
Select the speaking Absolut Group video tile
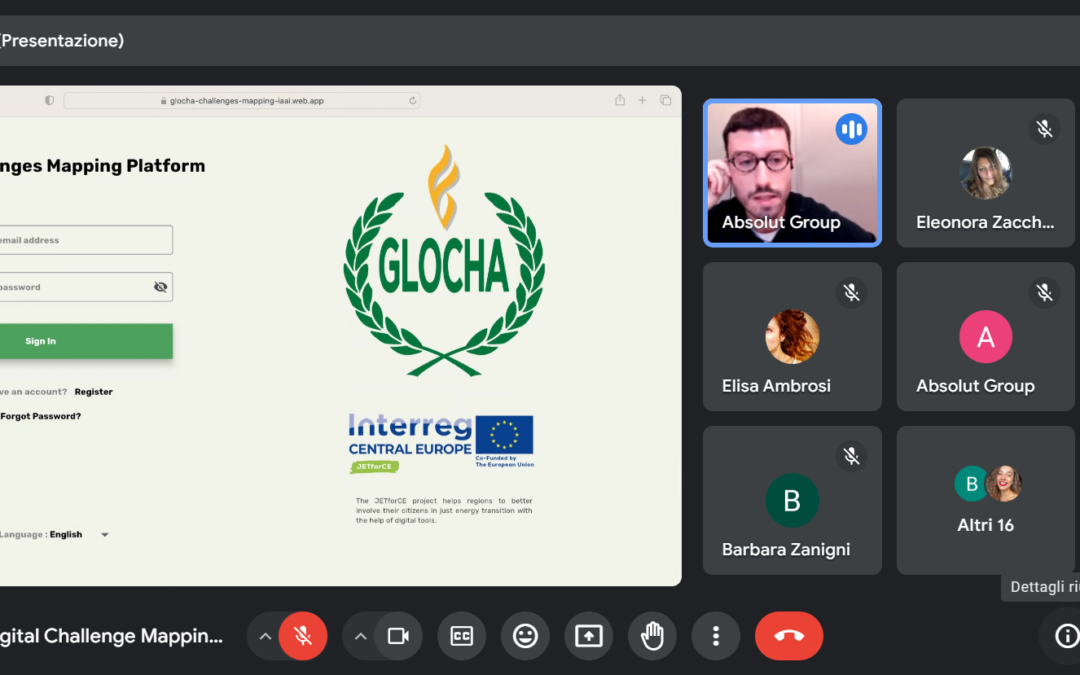(x=792, y=173)
